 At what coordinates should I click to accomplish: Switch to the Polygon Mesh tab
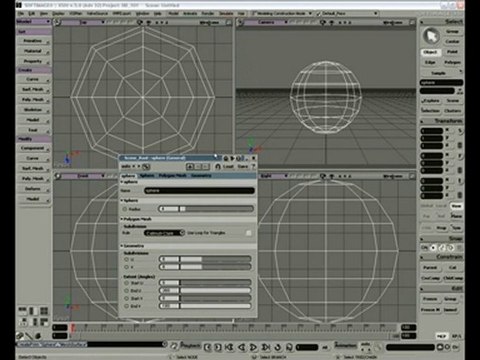point(172,176)
